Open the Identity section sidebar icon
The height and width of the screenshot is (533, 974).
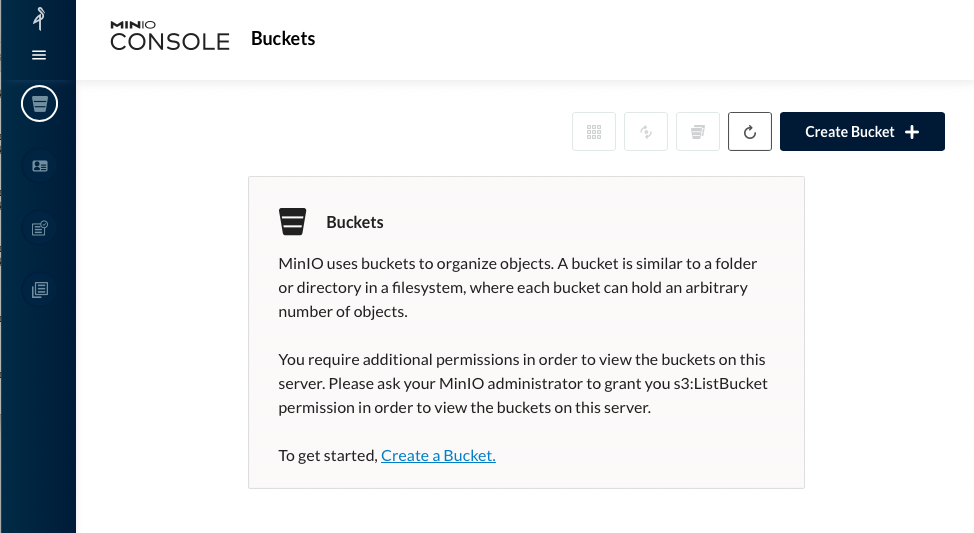point(40,166)
